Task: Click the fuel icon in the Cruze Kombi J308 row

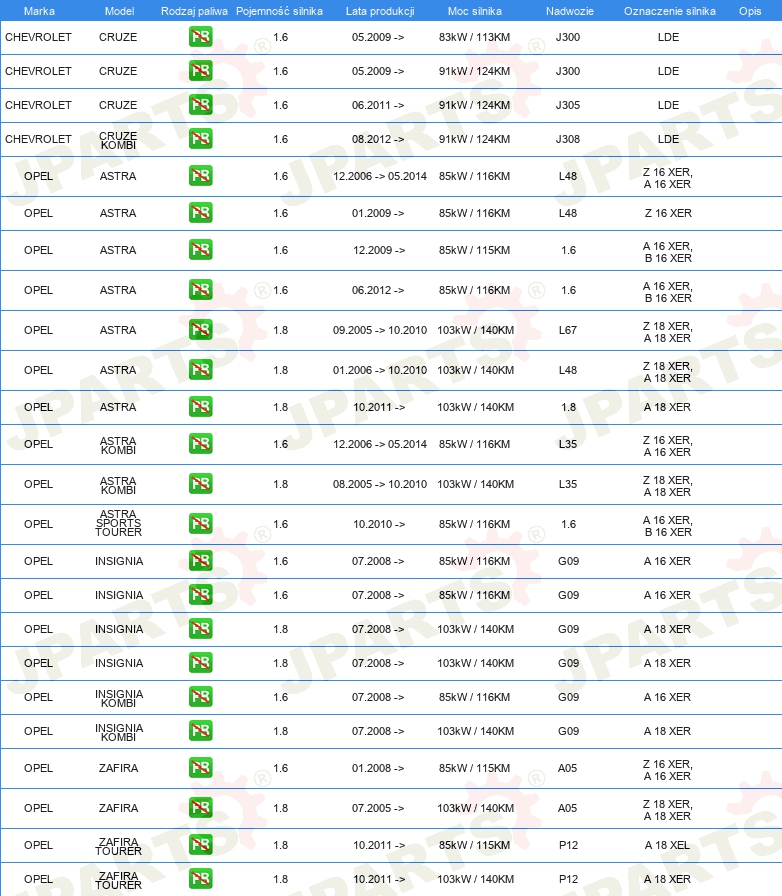Action: tap(201, 139)
